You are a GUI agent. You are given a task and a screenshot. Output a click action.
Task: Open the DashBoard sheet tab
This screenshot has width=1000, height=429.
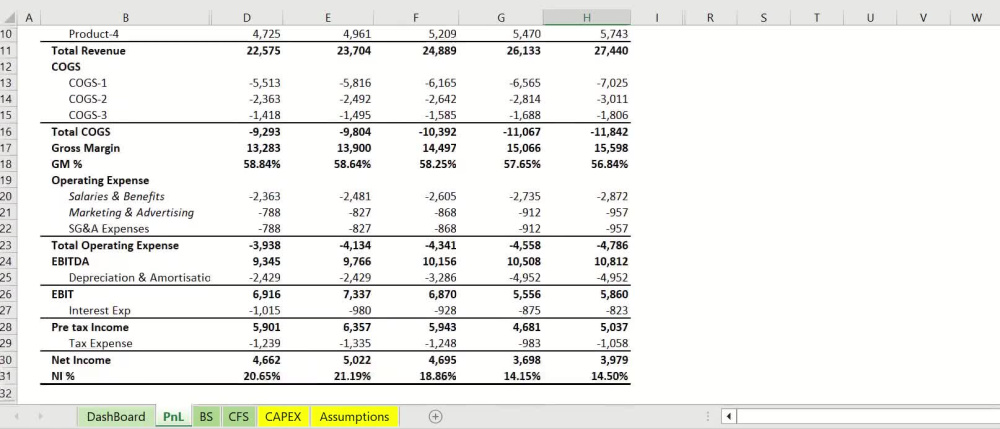pyautogui.click(x=116, y=417)
